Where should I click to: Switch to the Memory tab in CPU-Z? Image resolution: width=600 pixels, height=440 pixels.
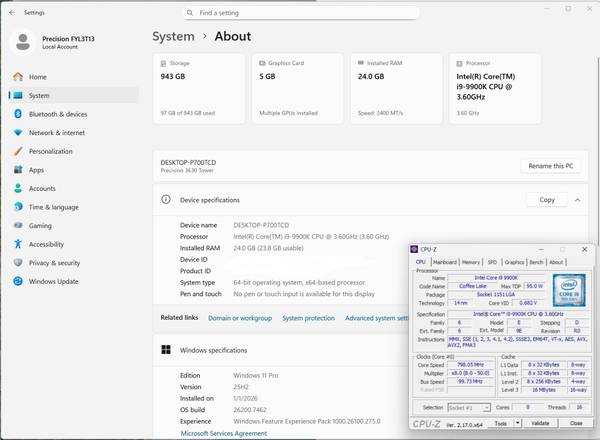[x=471, y=262]
